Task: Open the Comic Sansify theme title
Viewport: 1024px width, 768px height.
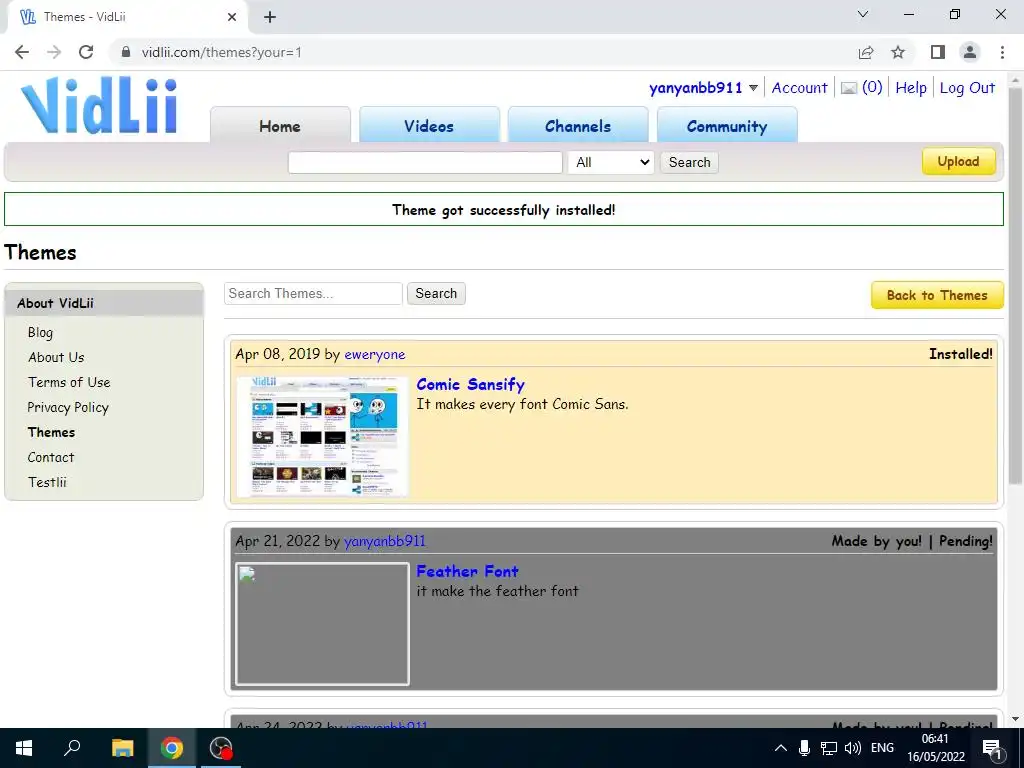Action: pyautogui.click(x=471, y=385)
